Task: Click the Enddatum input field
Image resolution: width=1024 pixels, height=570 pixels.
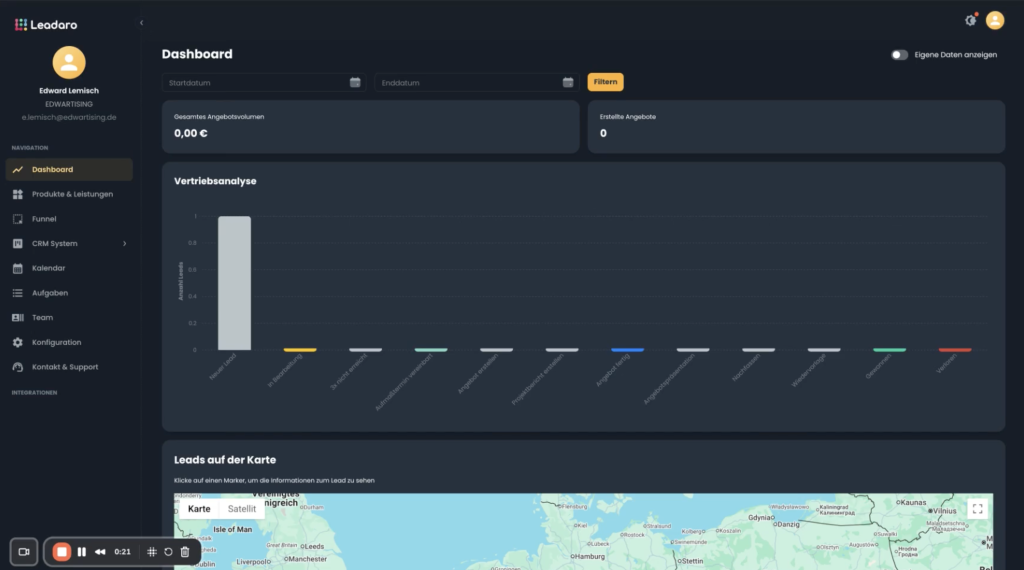Action: 477,82
